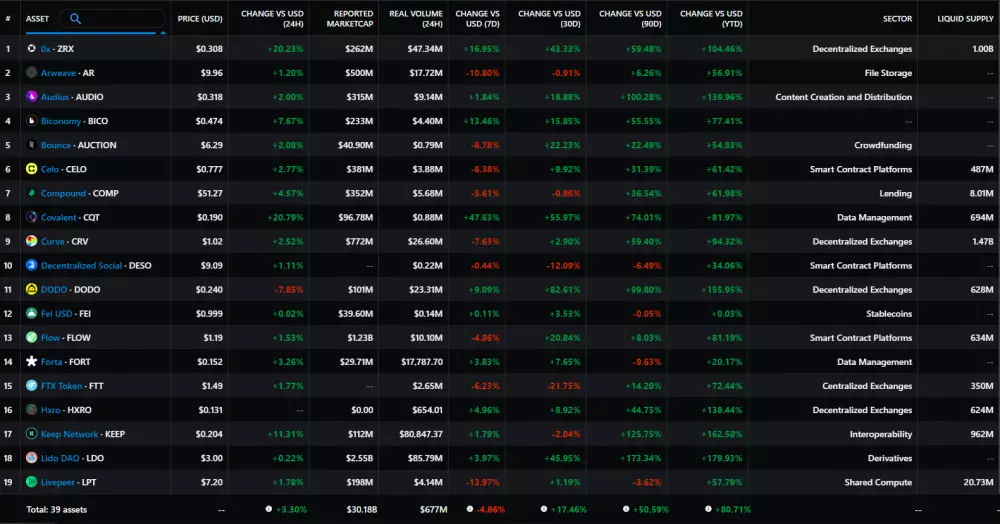1000x524 pixels.
Task: Click the Forta star logo icon
Action: 31,361
